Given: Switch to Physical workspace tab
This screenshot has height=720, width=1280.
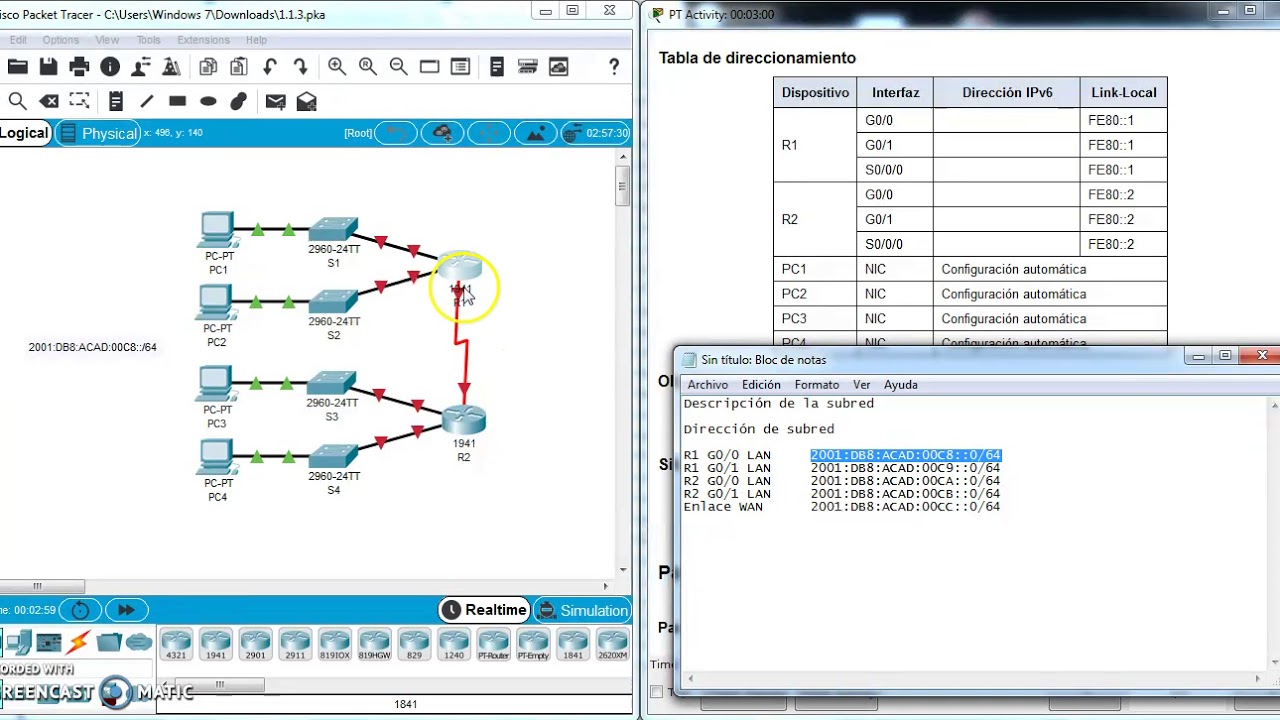Looking at the screenshot, I should (98, 133).
